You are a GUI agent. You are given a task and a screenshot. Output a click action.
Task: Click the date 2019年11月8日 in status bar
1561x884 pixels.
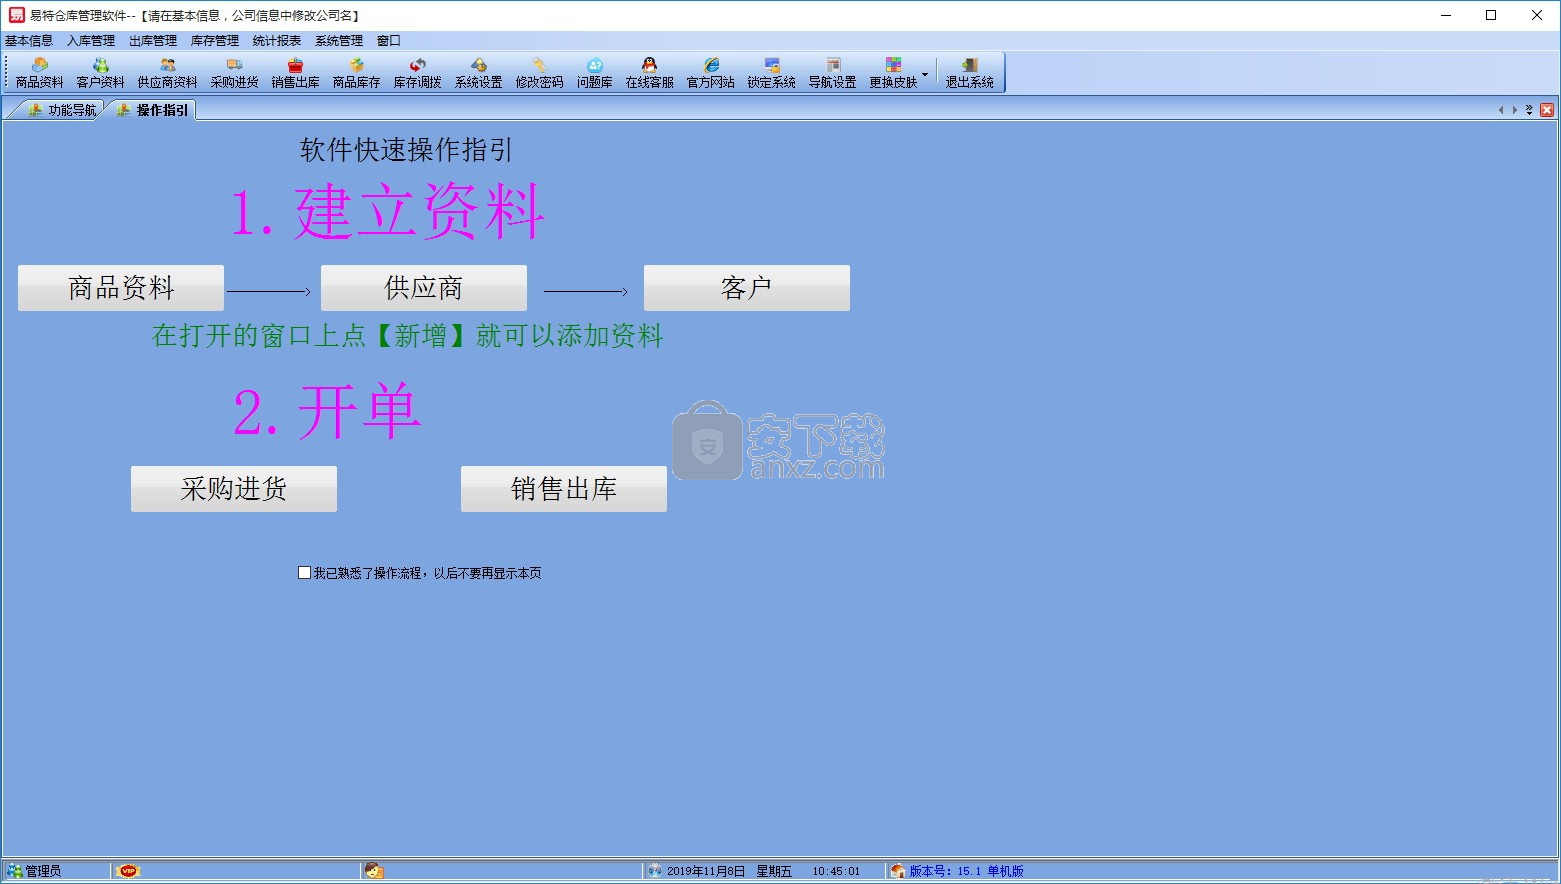706,871
